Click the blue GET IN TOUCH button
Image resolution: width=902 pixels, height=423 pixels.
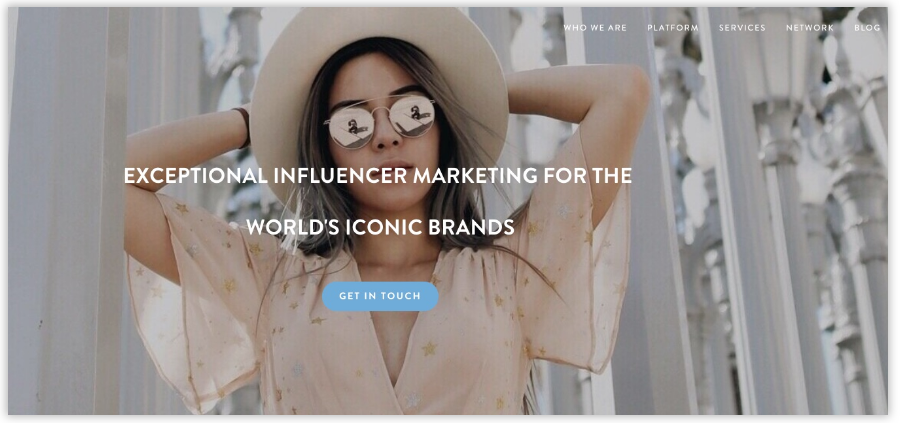coord(380,296)
